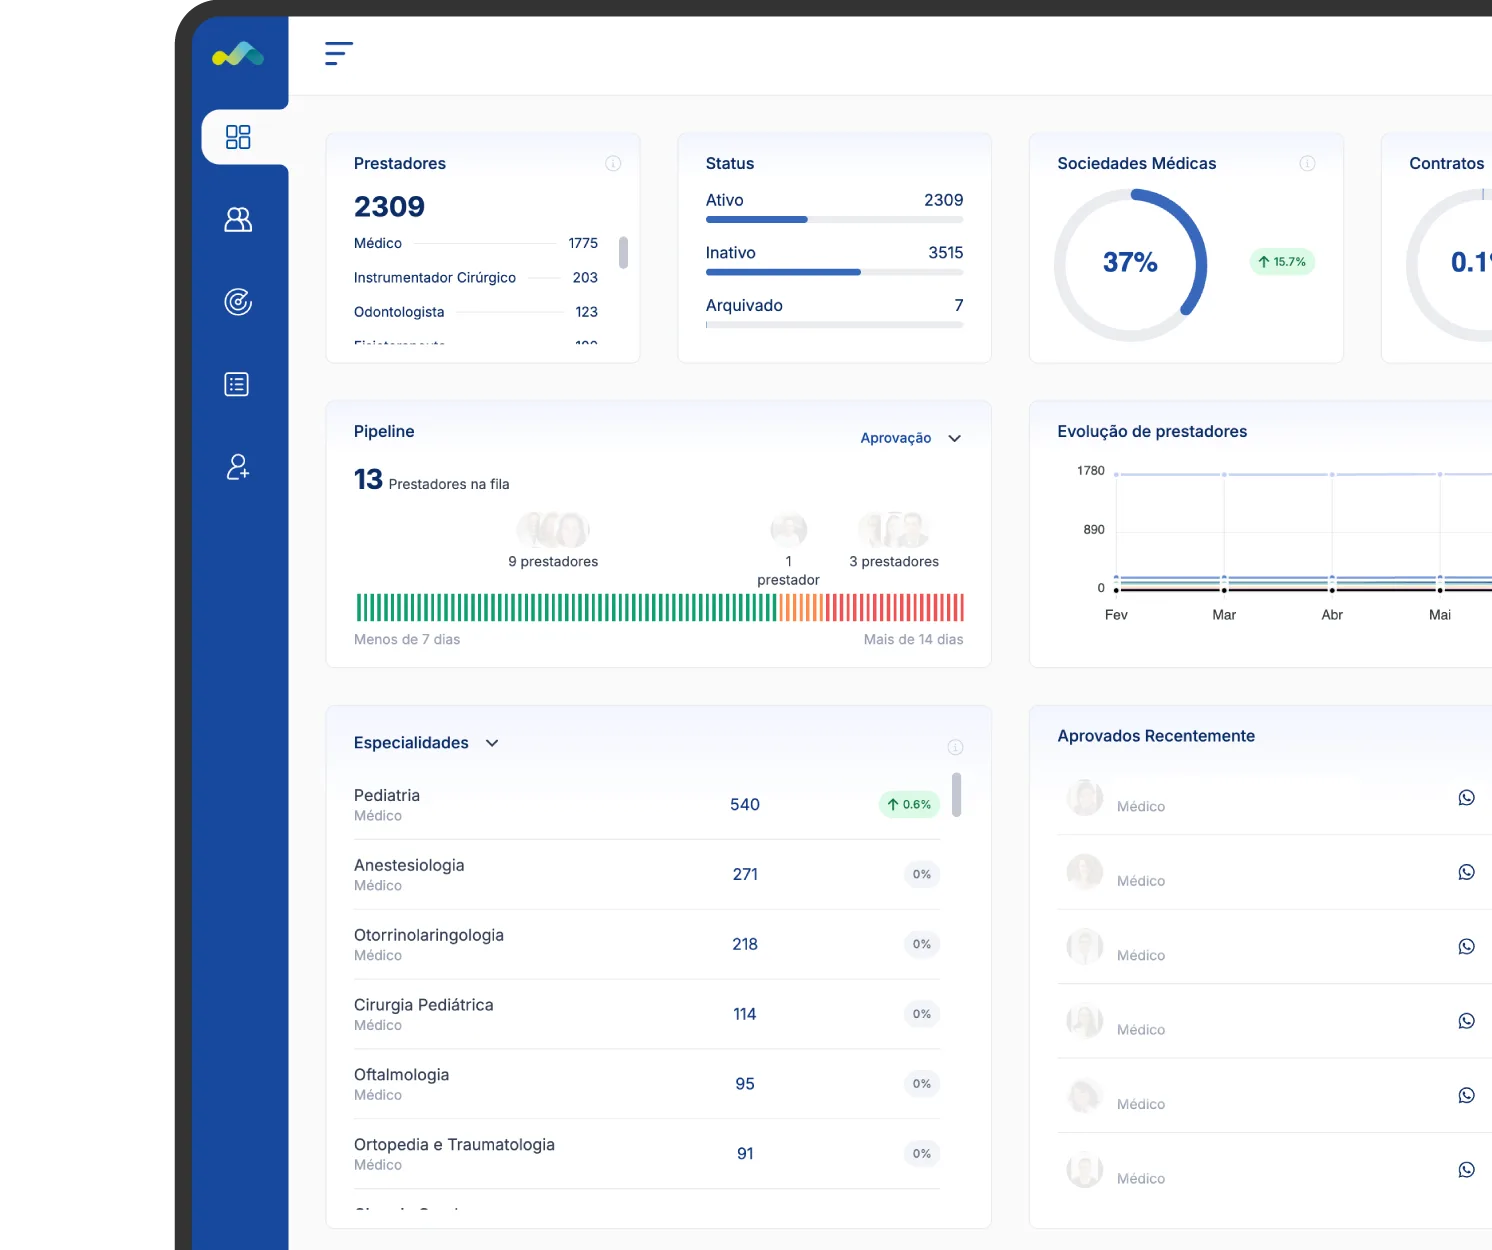
Task: Click the add user icon in sidebar
Action: tap(238, 467)
